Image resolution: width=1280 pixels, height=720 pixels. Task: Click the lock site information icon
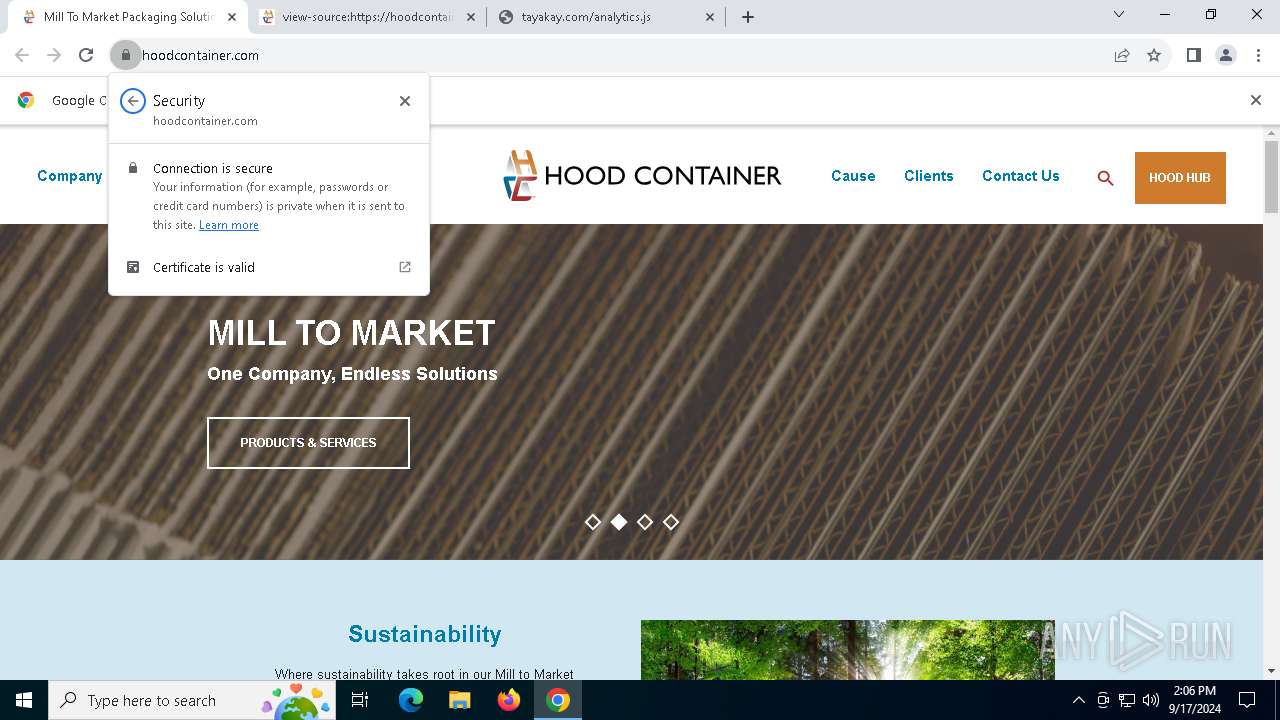(126, 55)
